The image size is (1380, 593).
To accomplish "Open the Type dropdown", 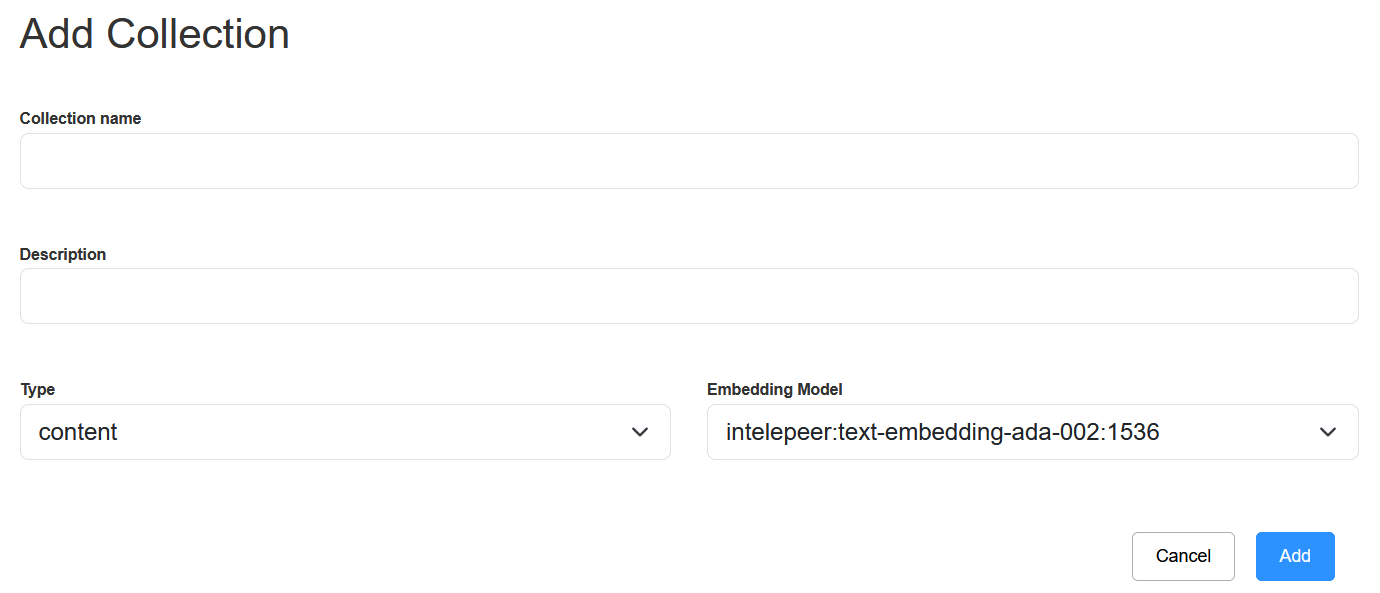I will click(x=345, y=432).
